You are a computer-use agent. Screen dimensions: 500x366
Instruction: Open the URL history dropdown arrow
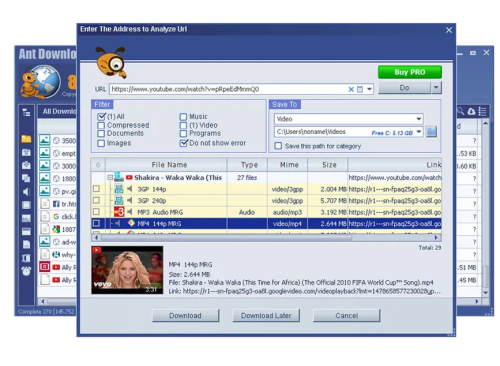coord(369,89)
